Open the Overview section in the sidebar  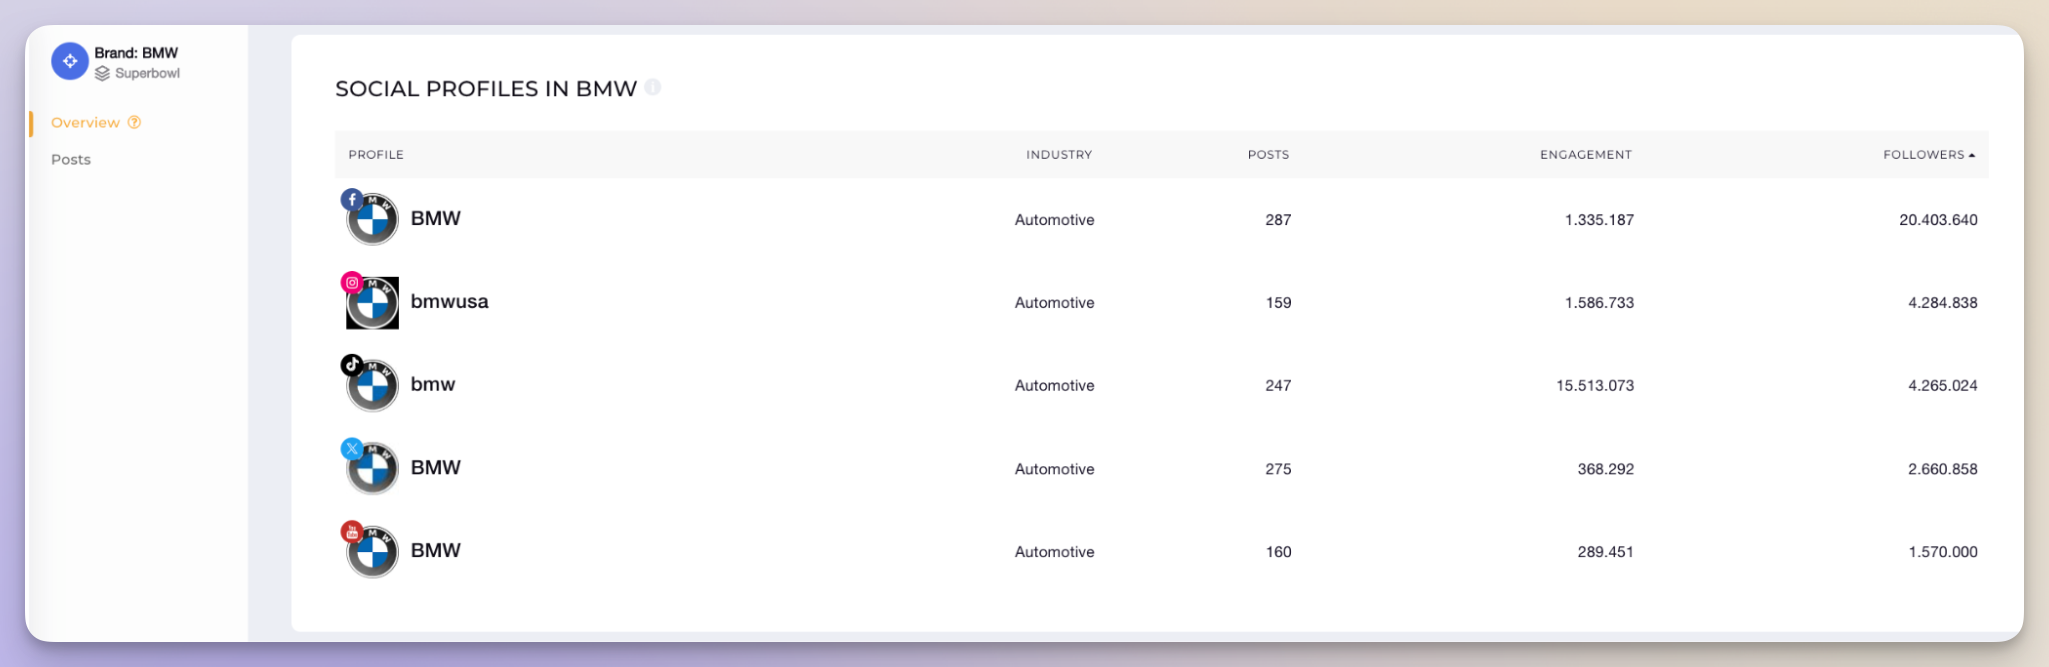coord(85,122)
